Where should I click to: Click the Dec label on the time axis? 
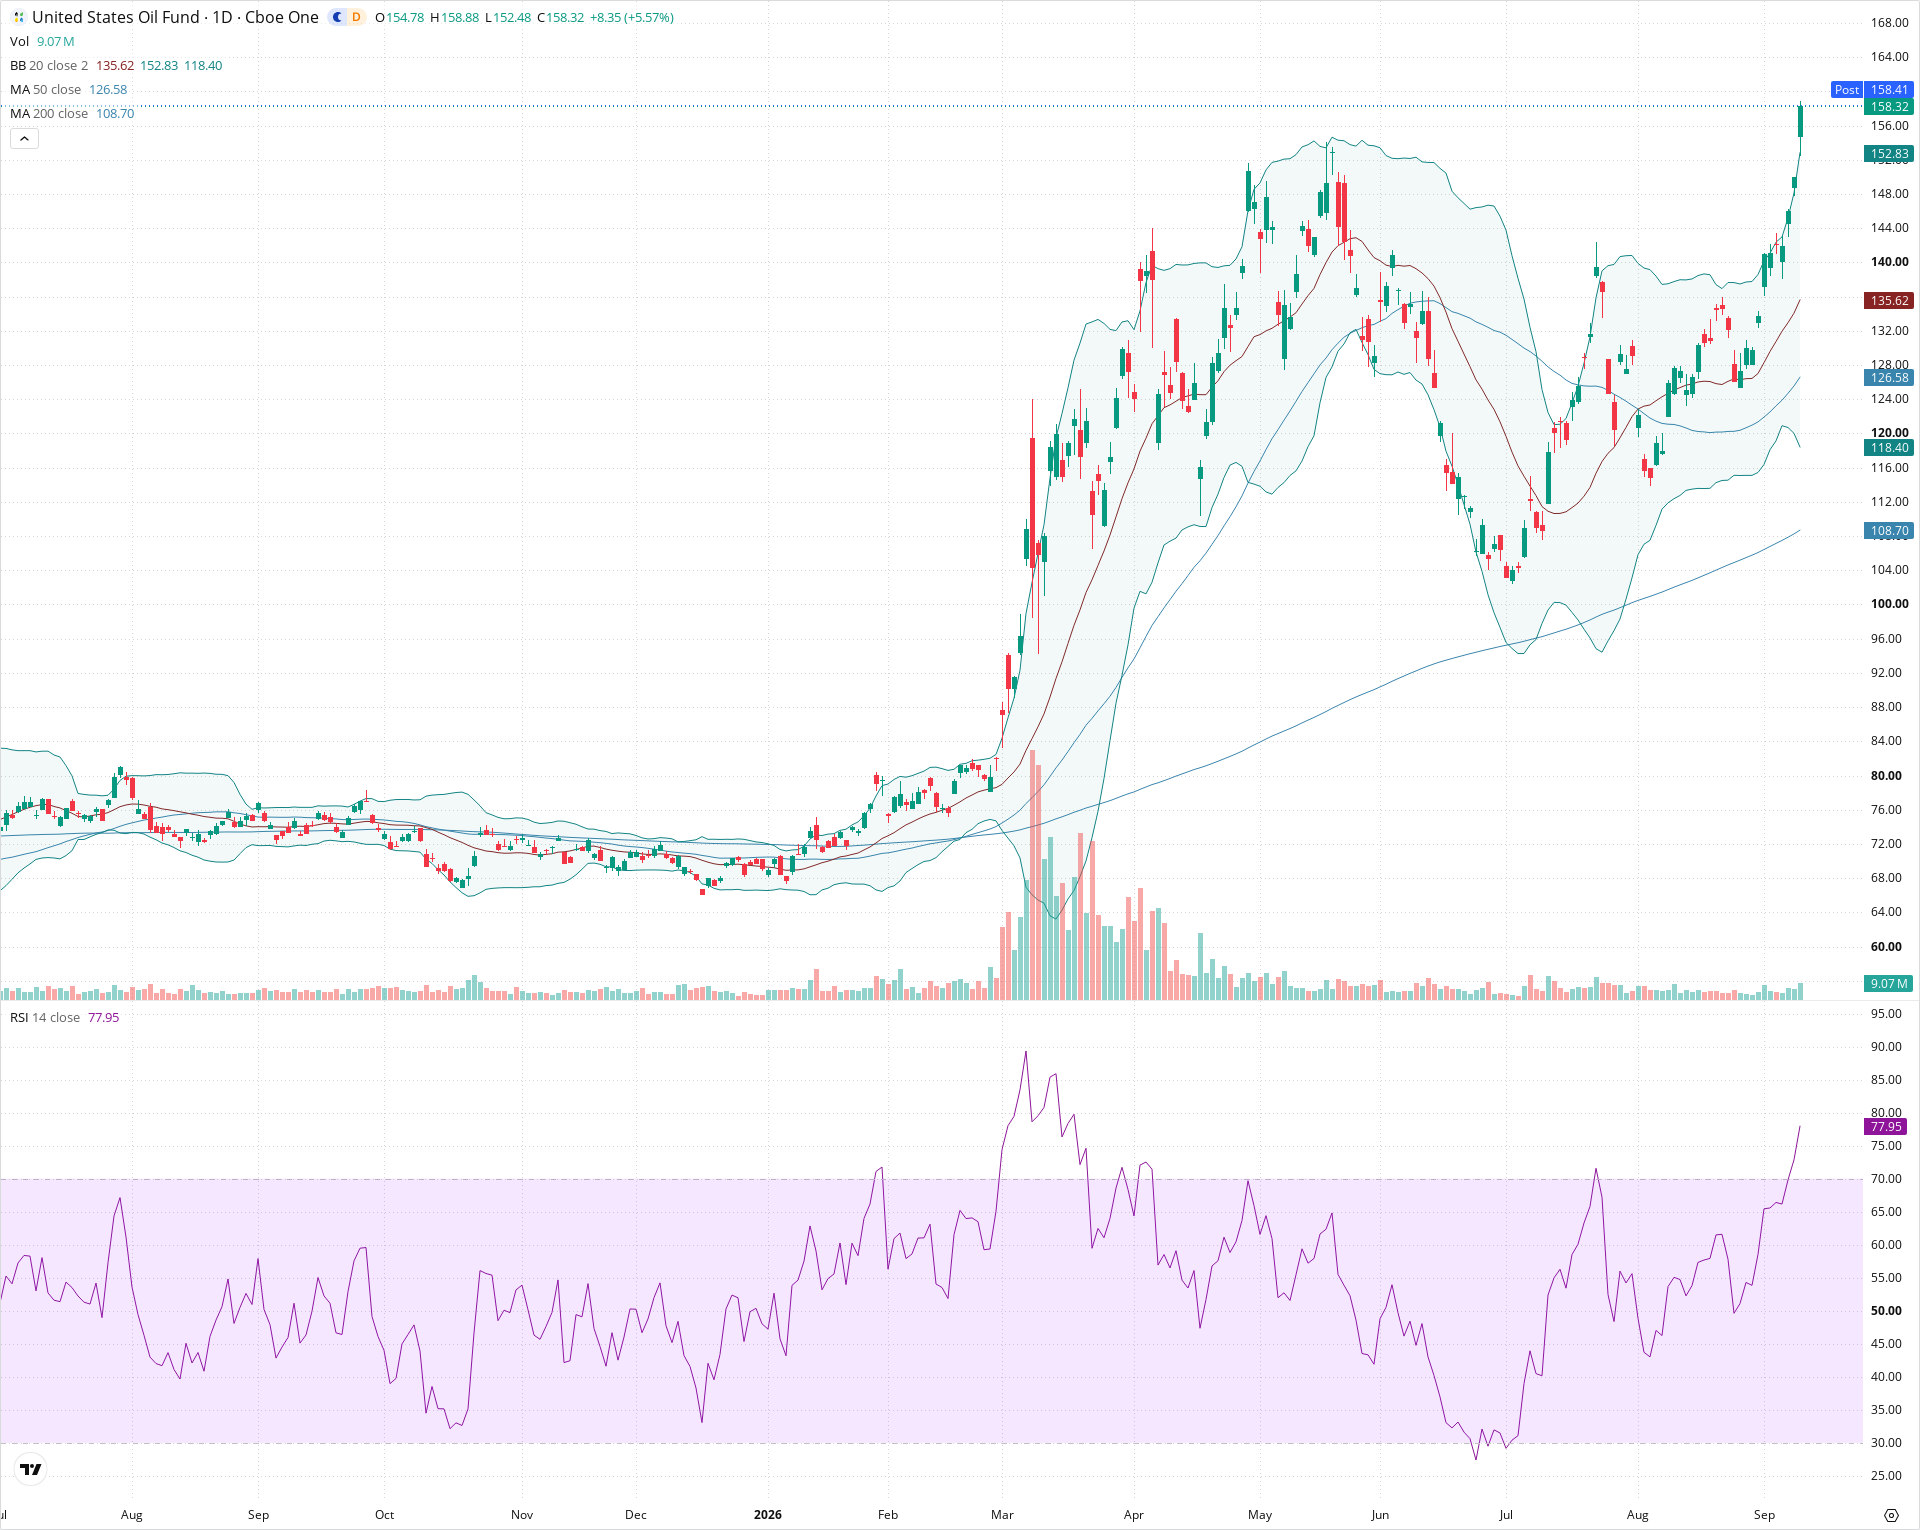pos(636,1514)
